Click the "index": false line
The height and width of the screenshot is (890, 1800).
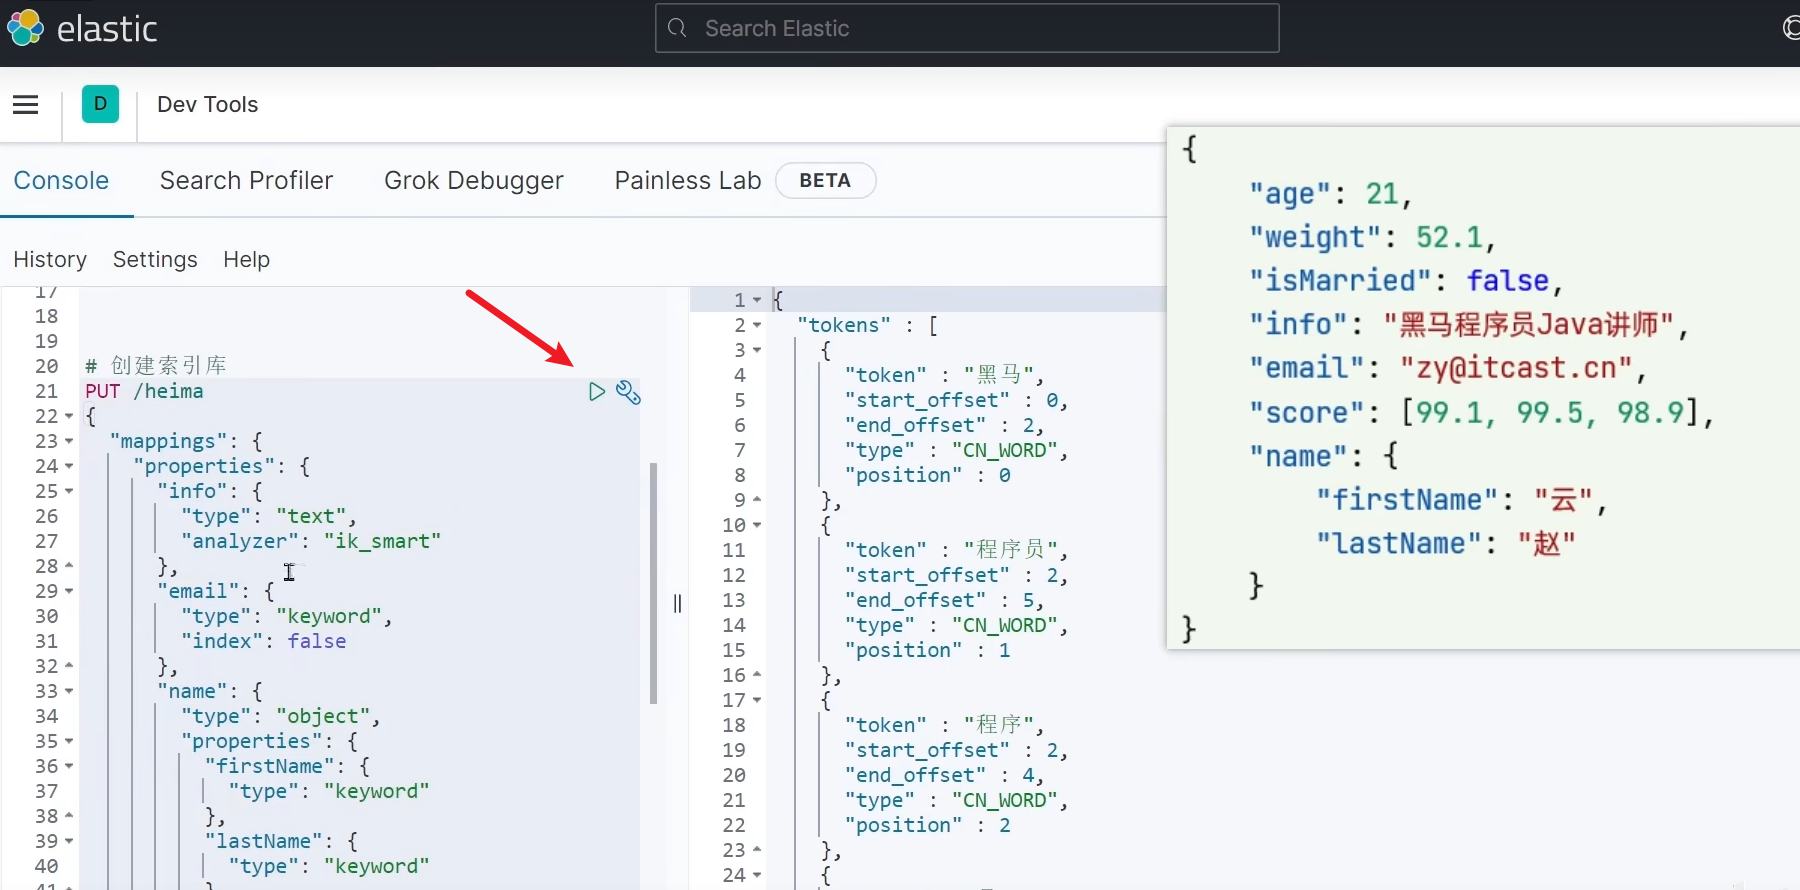(x=264, y=641)
